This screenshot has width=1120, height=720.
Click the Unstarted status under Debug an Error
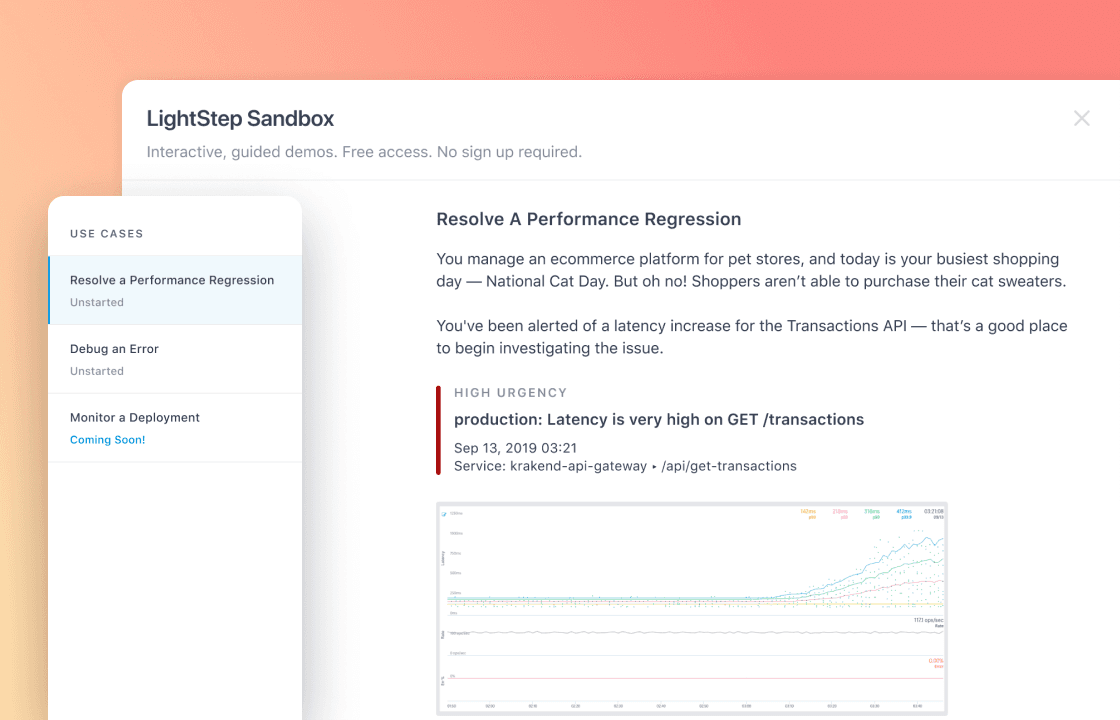point(96,371)
